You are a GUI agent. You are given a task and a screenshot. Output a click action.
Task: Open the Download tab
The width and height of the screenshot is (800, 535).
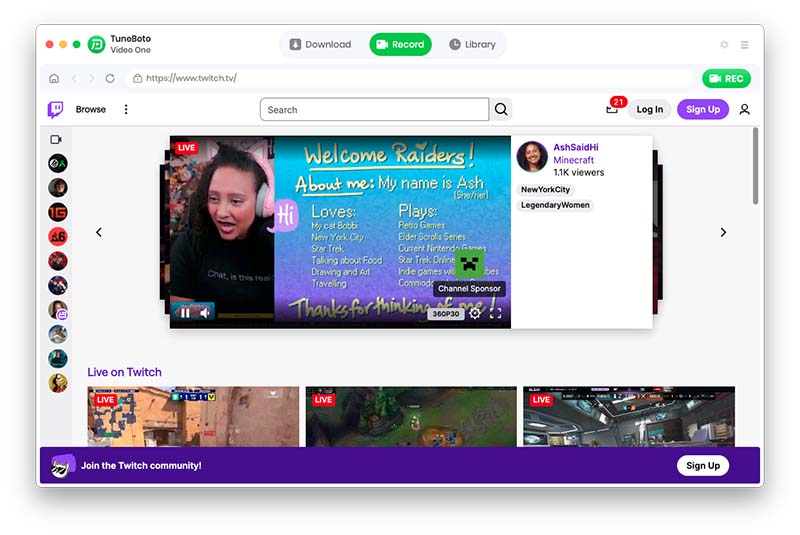pos(320,44)
